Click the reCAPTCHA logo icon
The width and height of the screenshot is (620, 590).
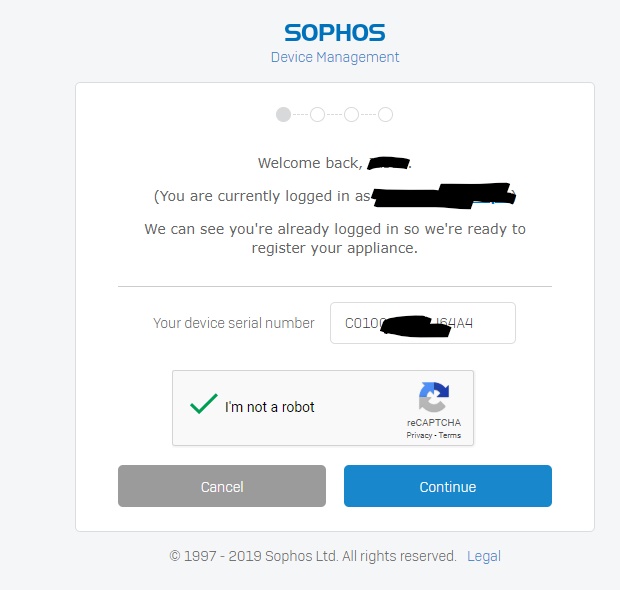coord(433,398)
